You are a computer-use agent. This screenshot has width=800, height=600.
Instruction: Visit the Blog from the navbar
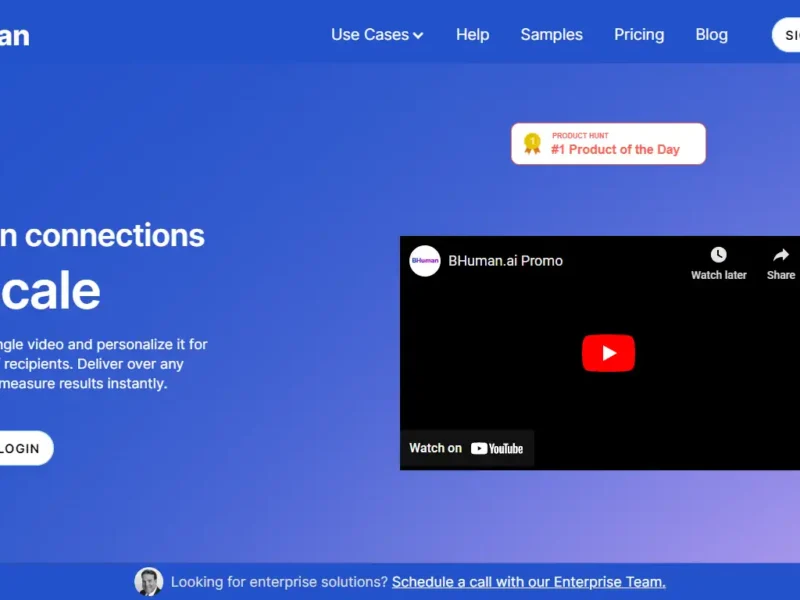click(711, 34)
